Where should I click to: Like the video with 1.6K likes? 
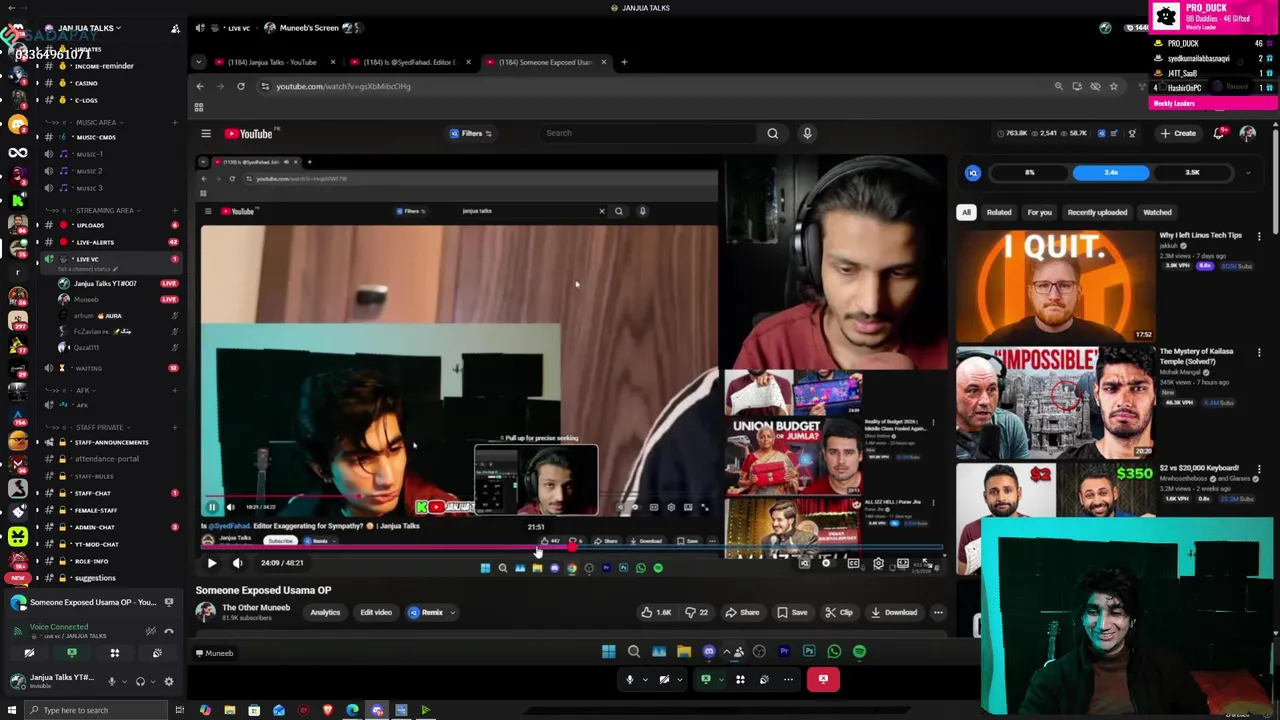pos(656,612)
